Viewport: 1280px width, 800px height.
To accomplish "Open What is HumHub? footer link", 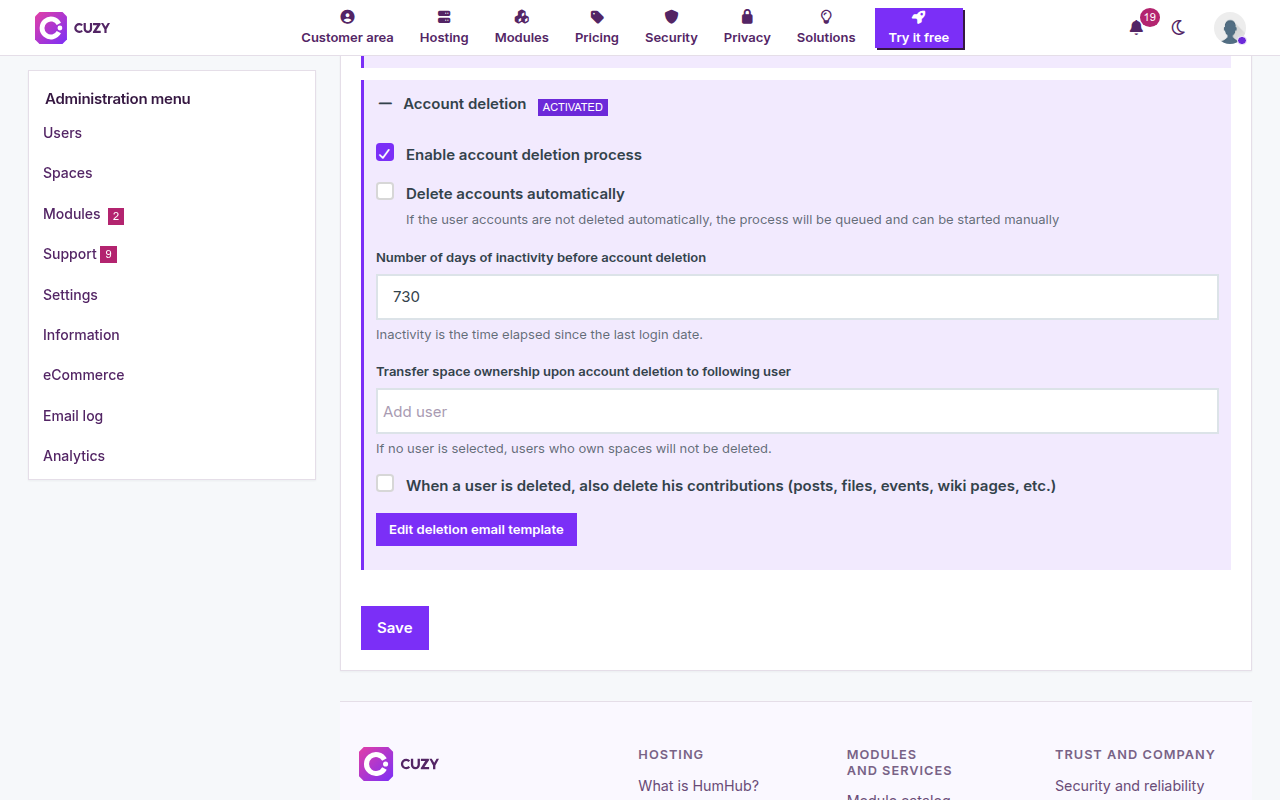I will click(698, 786).
